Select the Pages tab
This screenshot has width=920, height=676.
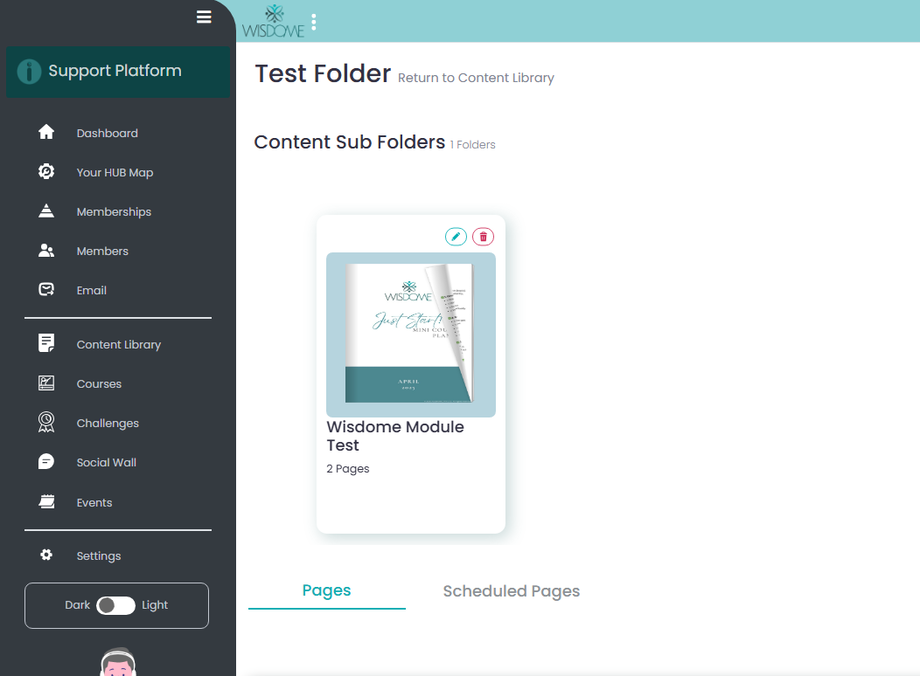(x=326, y=590)
